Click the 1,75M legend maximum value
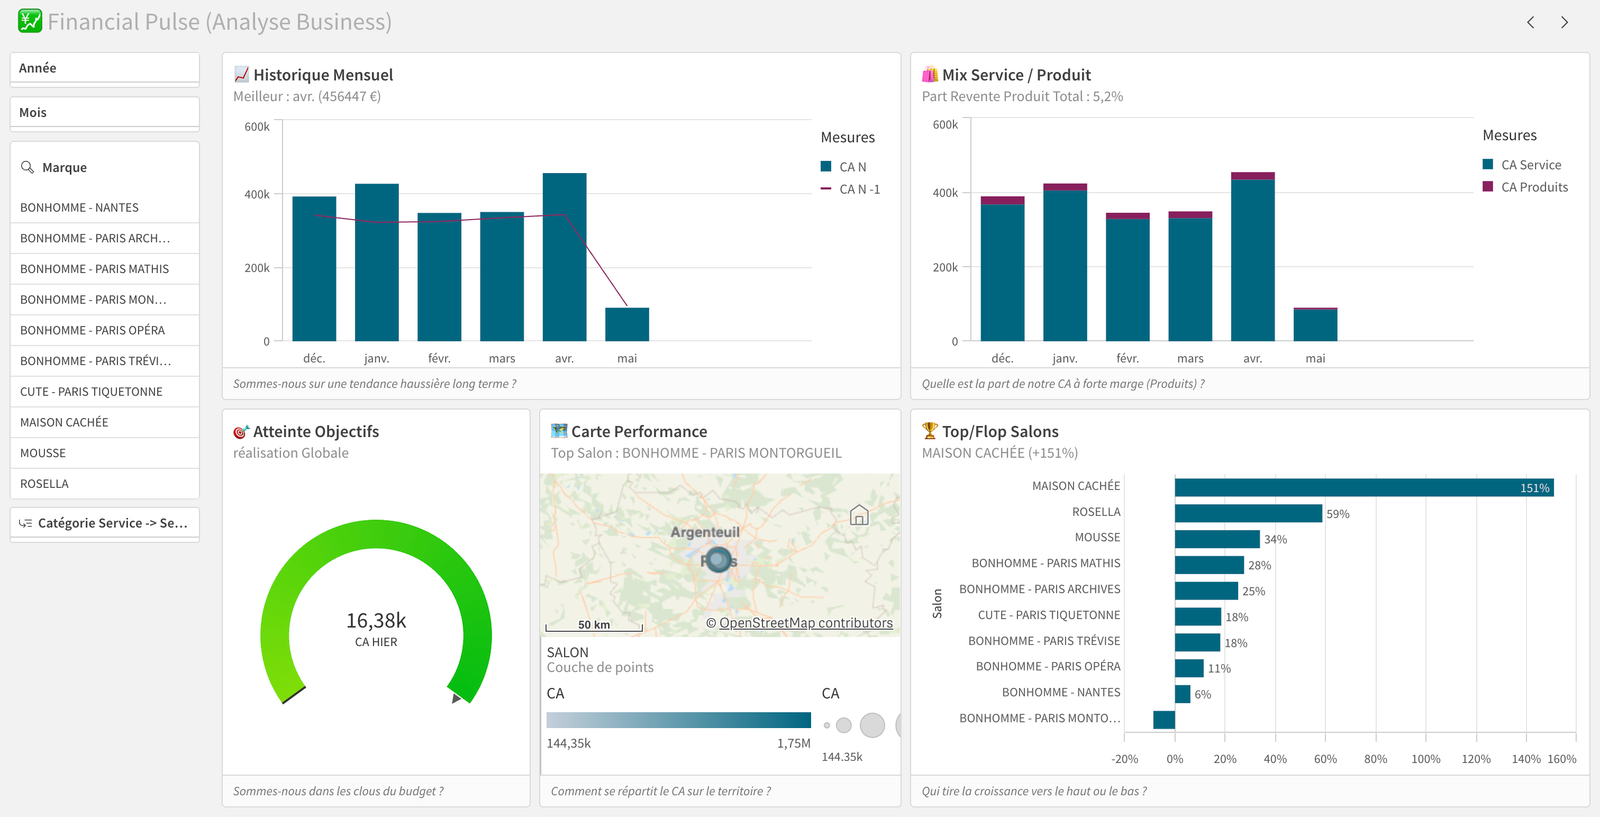1600x817 pixels. pyautogui.click(x=794, y=743)
